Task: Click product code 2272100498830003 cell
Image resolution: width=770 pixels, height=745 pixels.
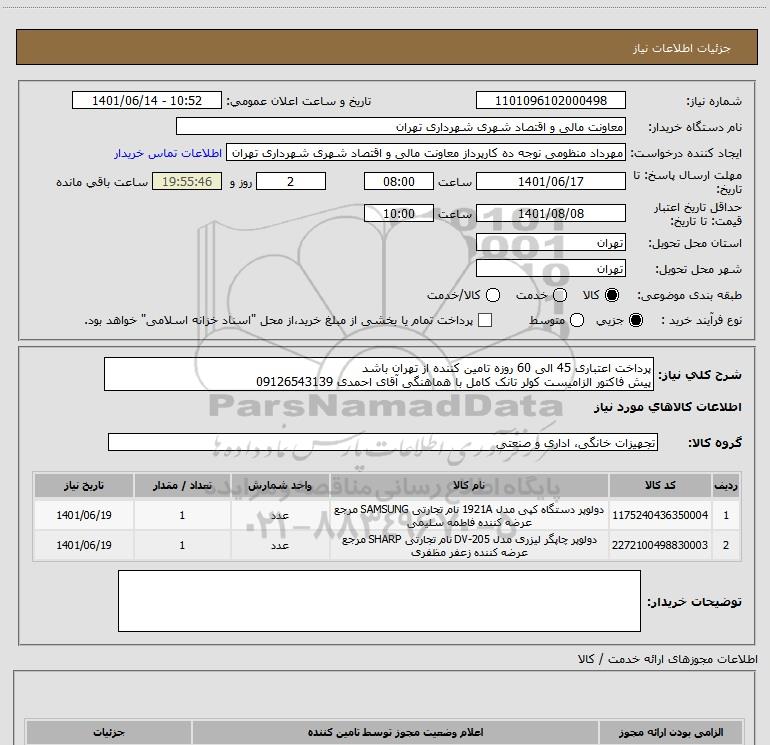Action: (660, 545)
